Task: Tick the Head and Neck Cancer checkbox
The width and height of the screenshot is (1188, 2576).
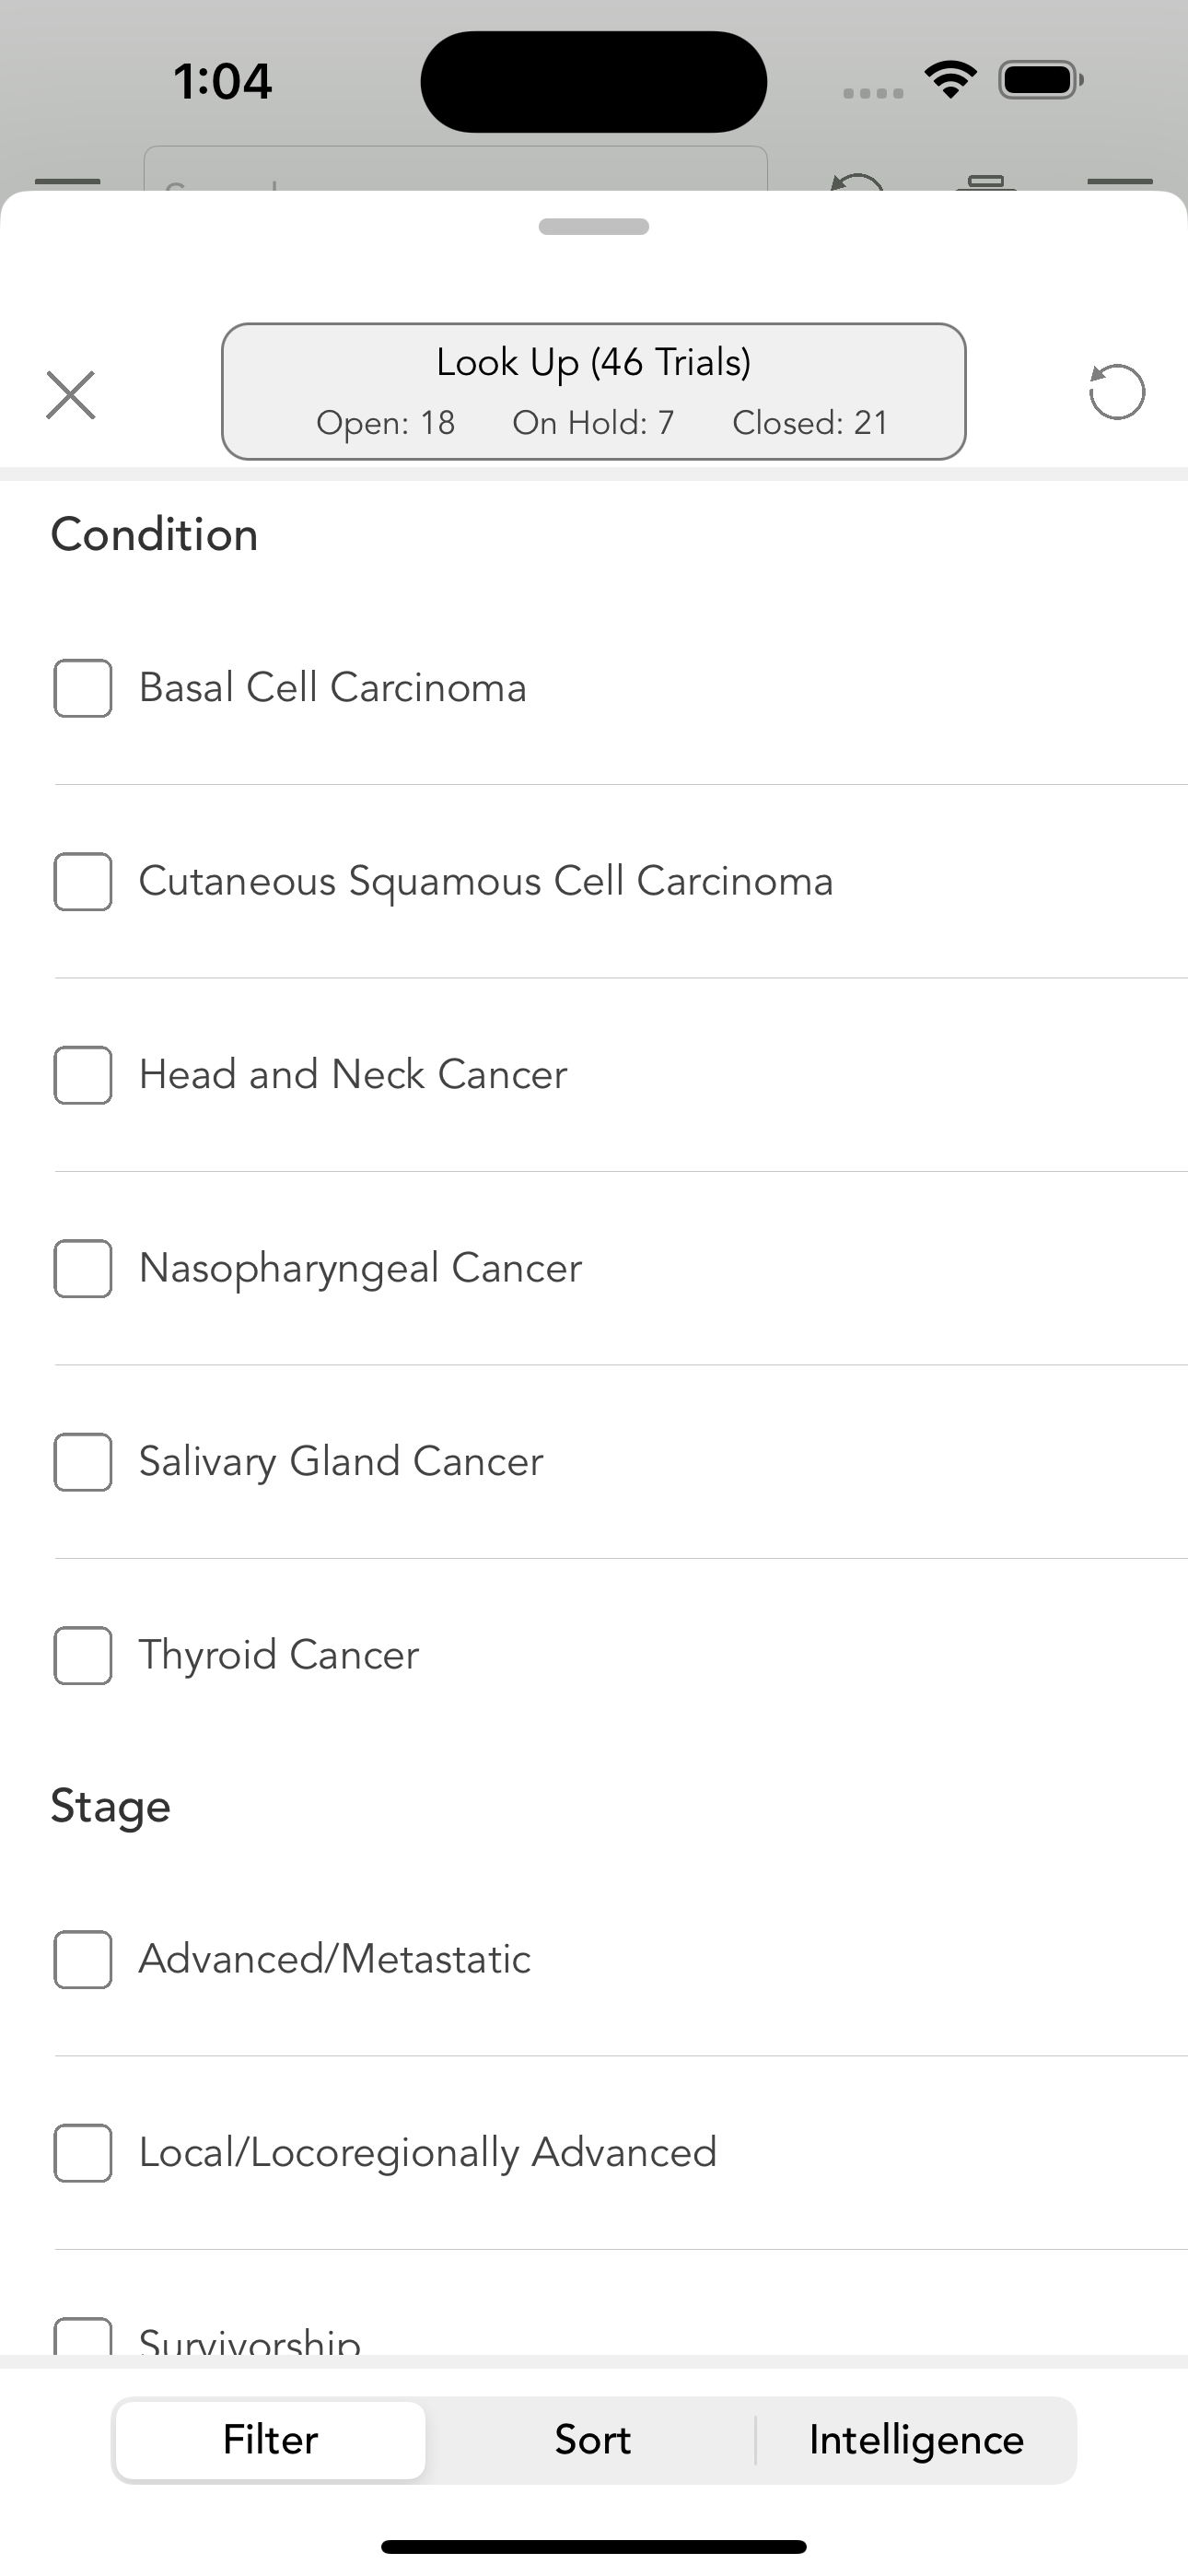Action: pos(83,1075)
